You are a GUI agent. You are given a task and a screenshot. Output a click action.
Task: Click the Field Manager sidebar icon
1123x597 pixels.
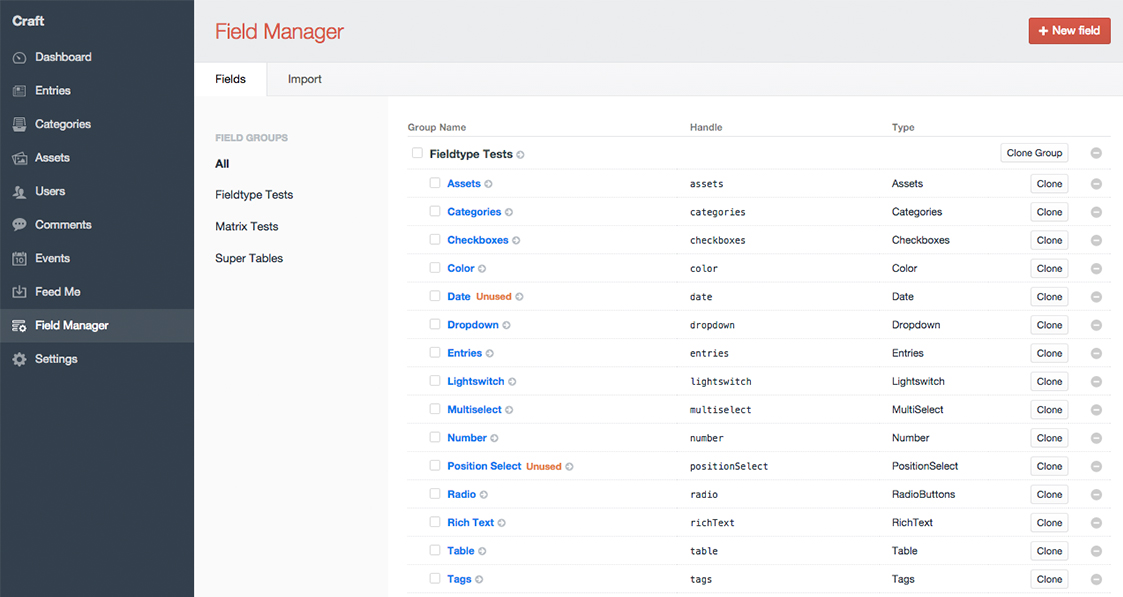[x=19, y=326]
